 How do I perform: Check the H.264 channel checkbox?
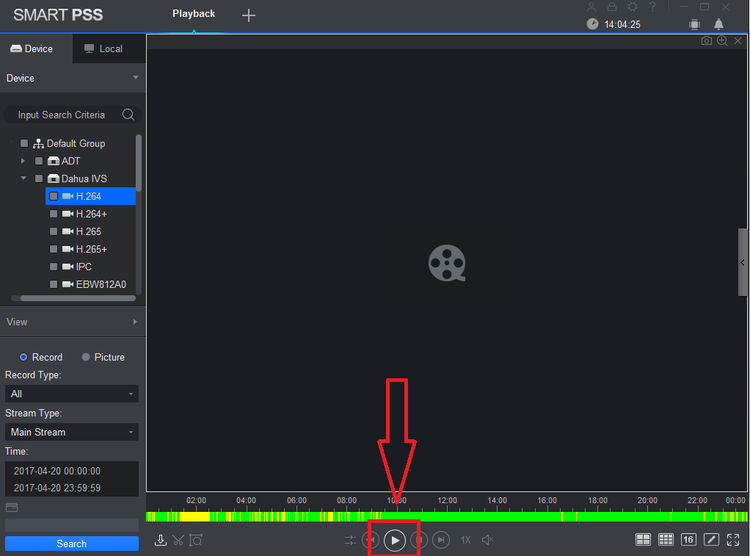tap(54, 196)
